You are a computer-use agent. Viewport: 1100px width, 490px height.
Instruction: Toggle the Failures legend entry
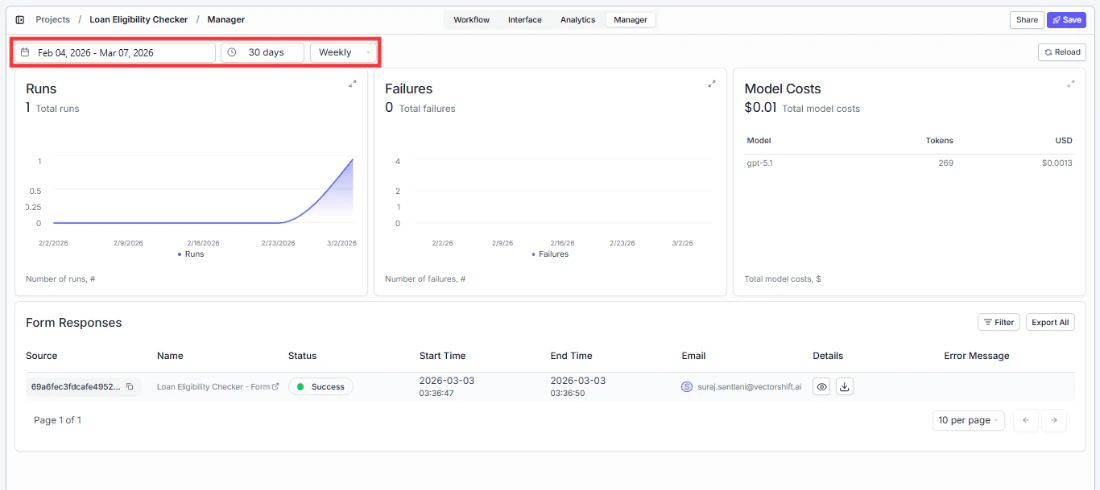point(550,254)
